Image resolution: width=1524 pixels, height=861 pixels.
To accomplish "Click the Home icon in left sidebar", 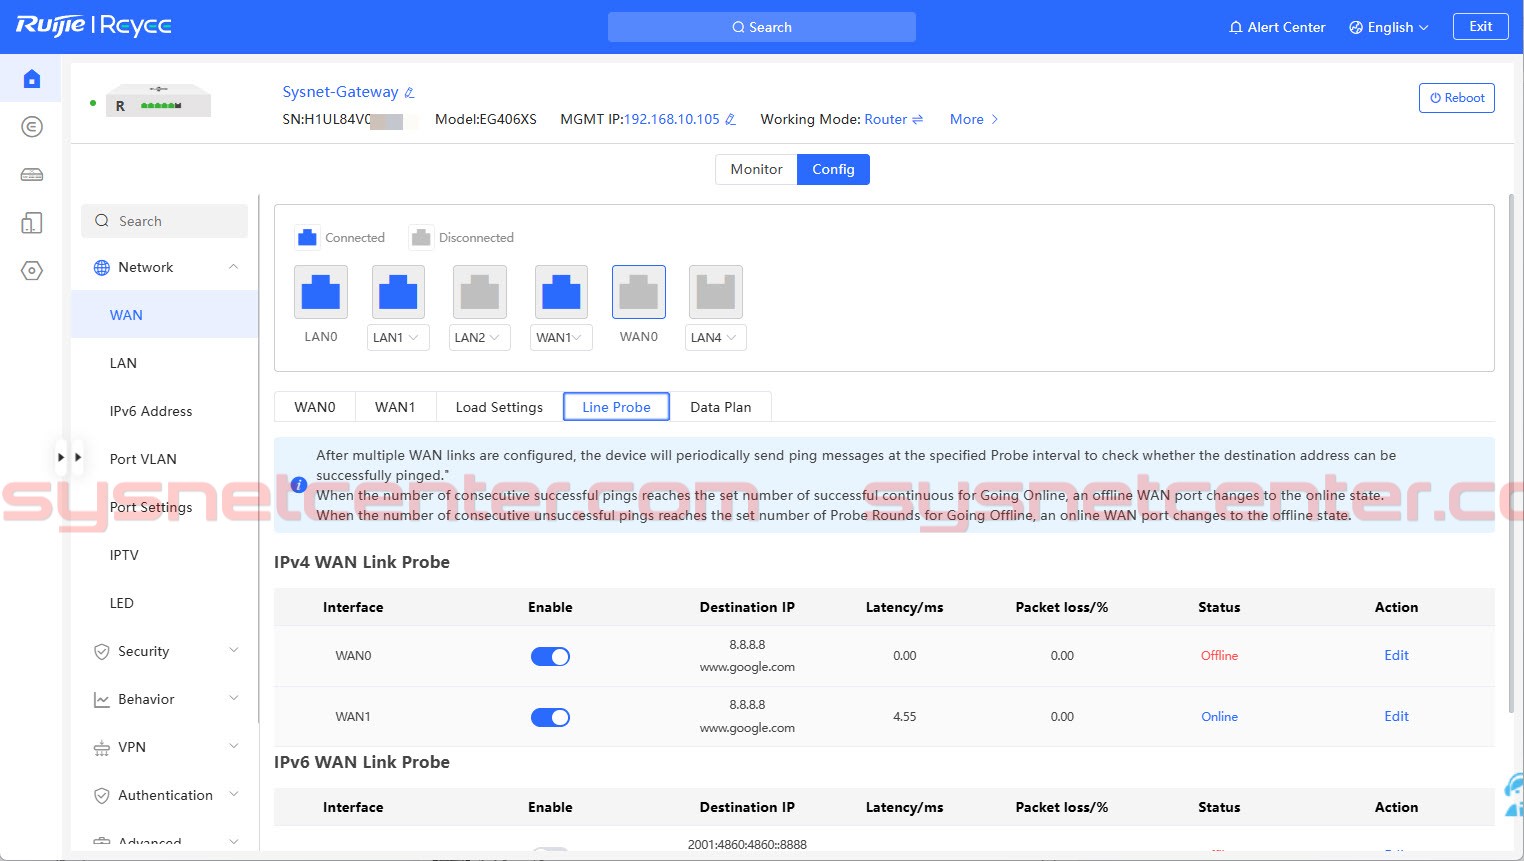I will point(32,79).
